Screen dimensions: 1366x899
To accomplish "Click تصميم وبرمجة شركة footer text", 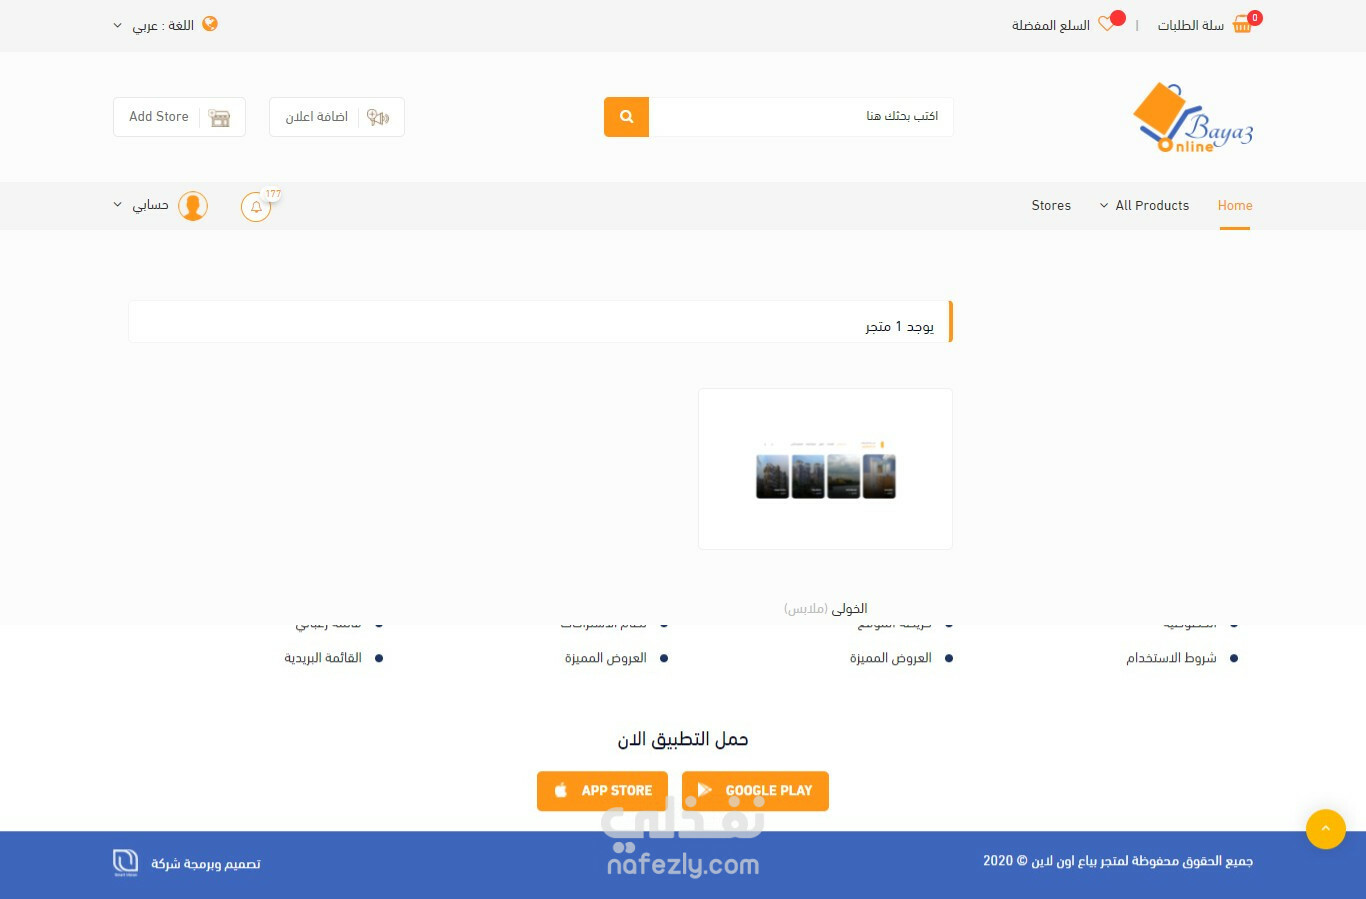I will tap(206, 864).
